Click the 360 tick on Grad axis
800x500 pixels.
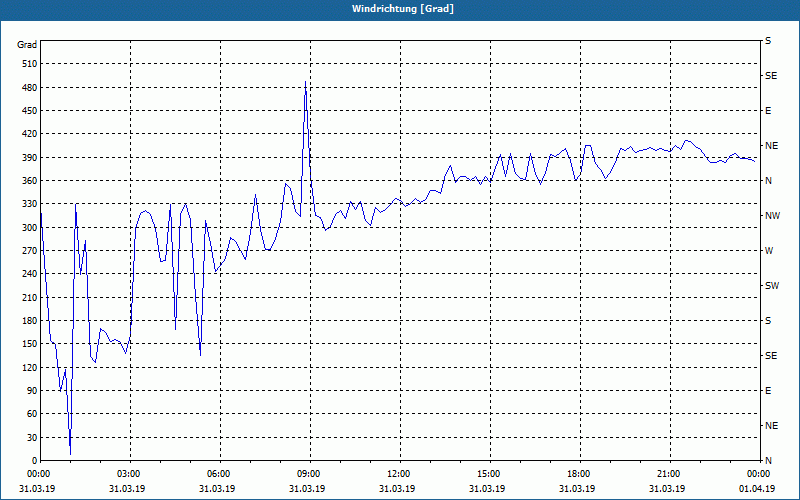(x=30, y=181)
